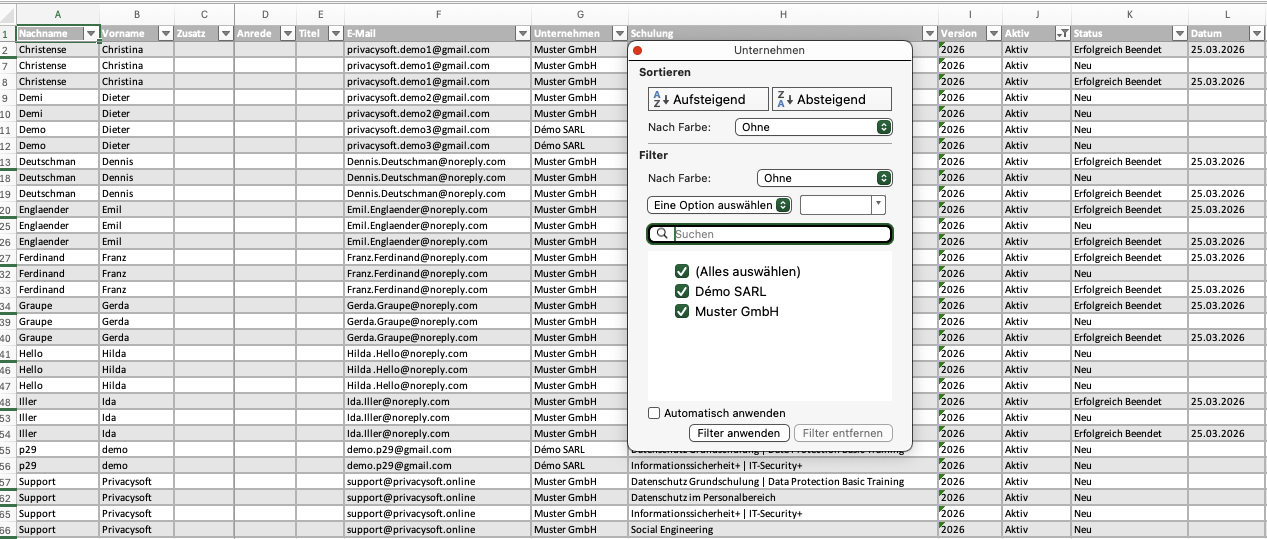Open the Nachname column filter arrow
The image size is (1267, 539).
92,34
